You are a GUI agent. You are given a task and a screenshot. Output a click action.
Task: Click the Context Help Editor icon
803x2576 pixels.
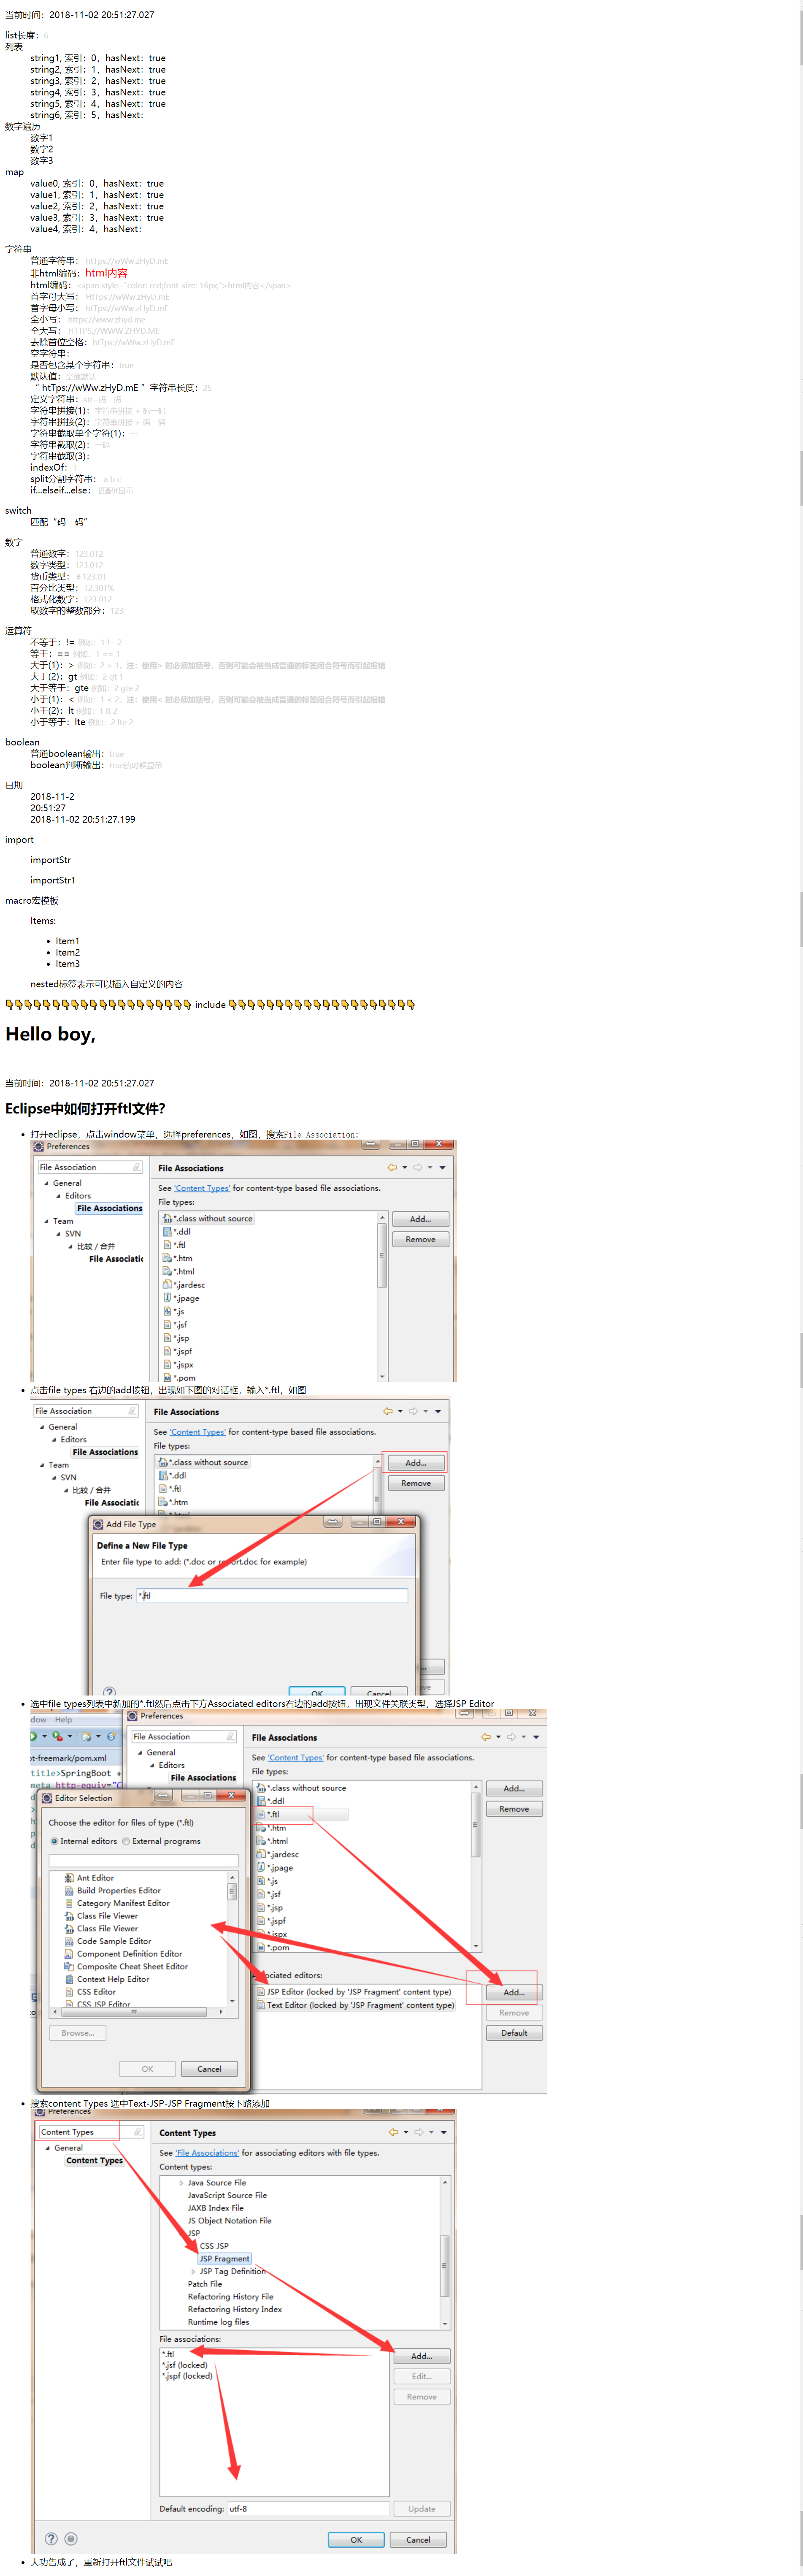(69, 1979)
